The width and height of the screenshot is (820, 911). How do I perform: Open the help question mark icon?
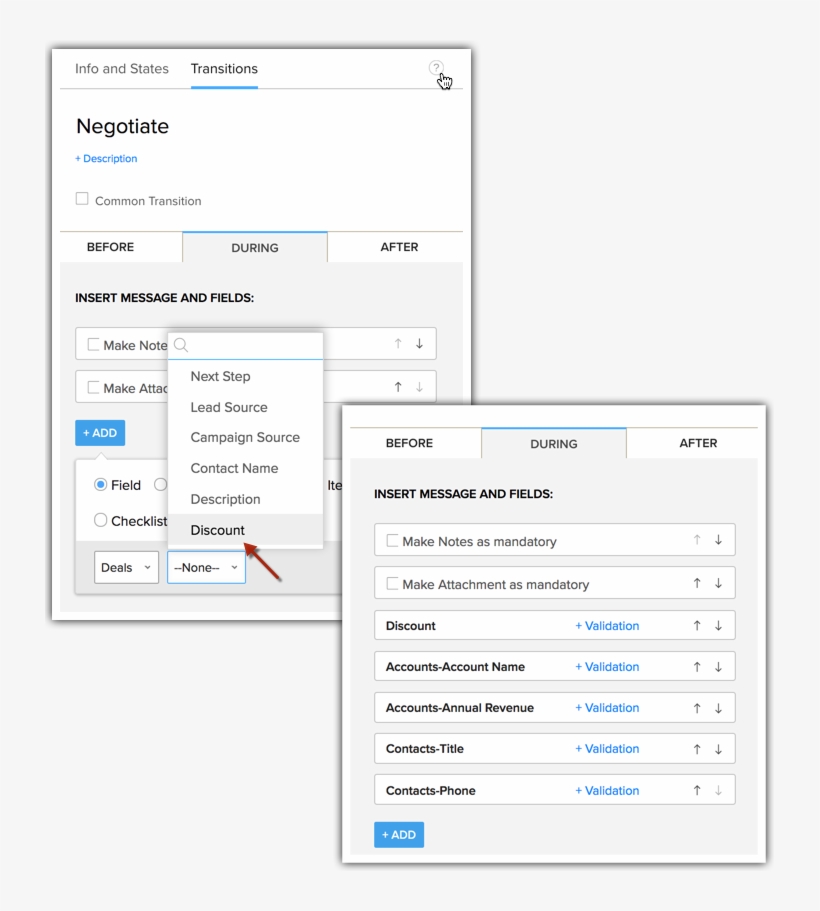pyautogui.click(x=435, y=69)
